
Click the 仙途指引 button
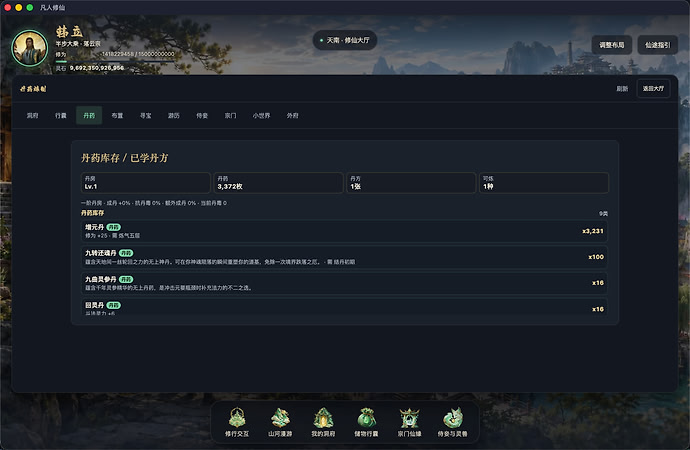[x=657, y=45]
